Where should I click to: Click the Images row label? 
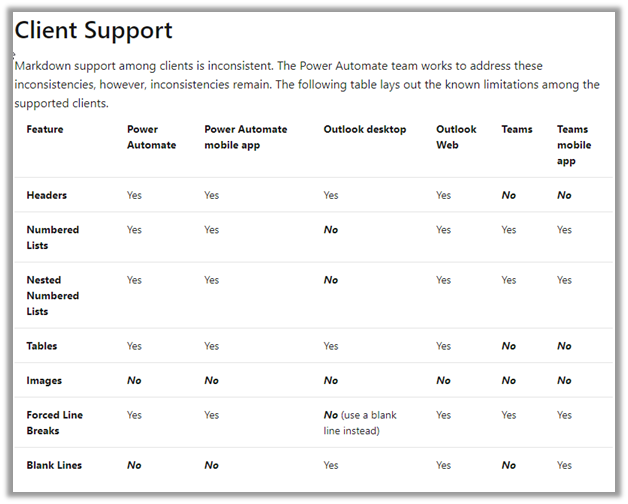click(44, 381)
